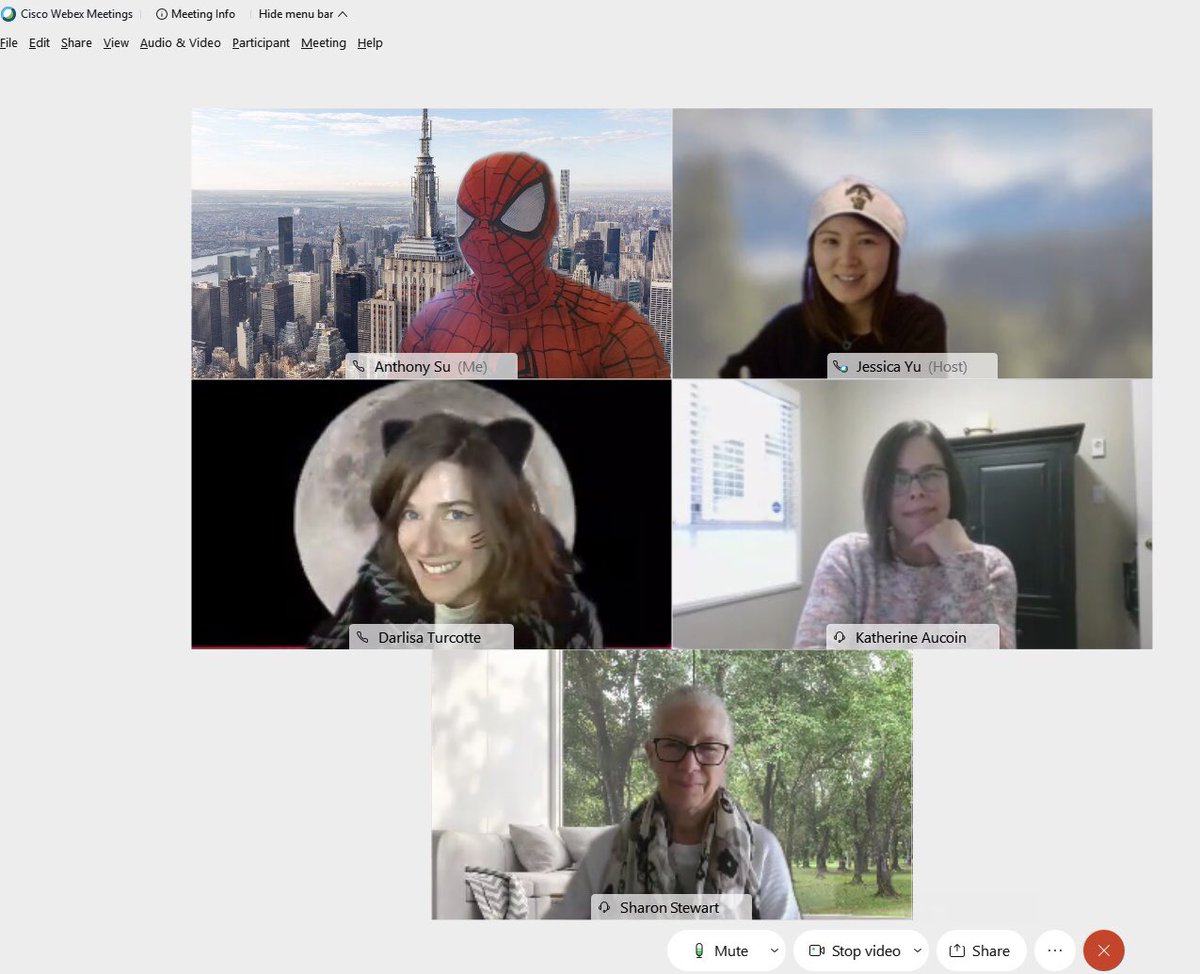Image resolution: width=1200 pixels, height=974 pixels.
Task: Select Jessica Yu's video tile
Action: (x=912, y=243)
